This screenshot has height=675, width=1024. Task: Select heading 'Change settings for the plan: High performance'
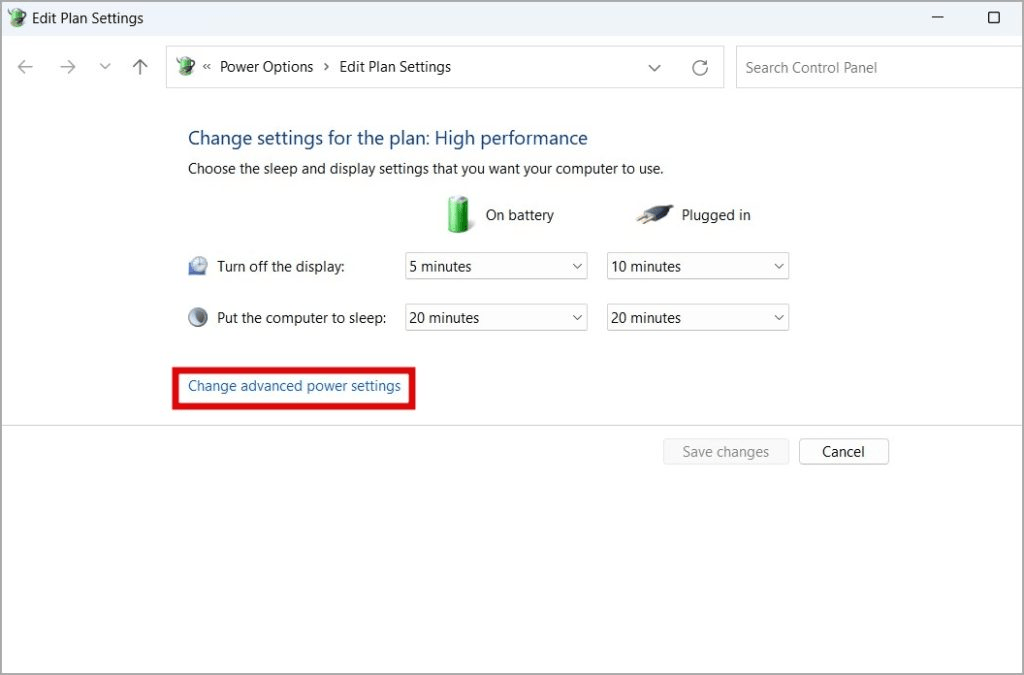pyautogui.click(x=388, y=138)
